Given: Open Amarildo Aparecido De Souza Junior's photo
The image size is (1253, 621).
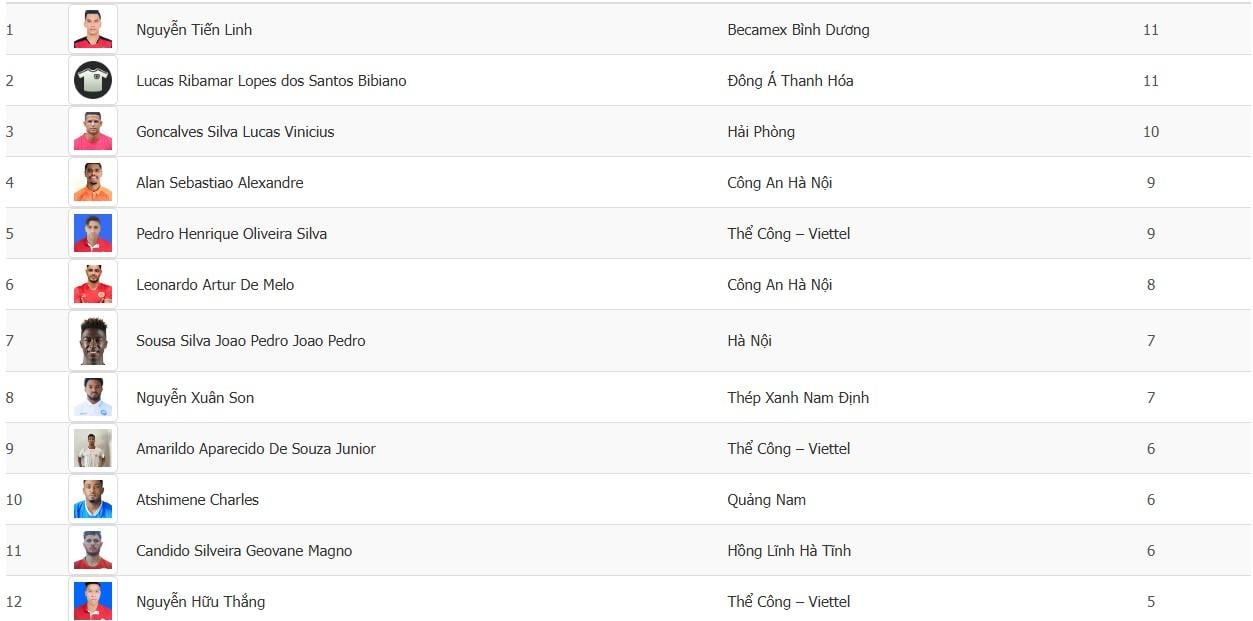Looking at the screenshot, I should point(93,448).
